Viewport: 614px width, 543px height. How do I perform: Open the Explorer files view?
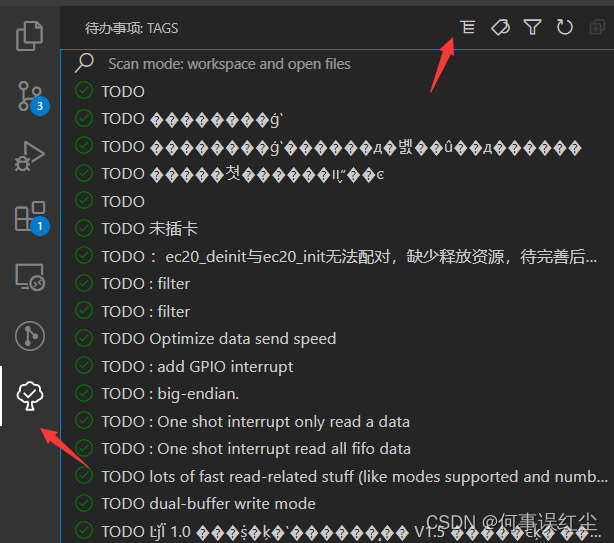[x=29, y=36]
